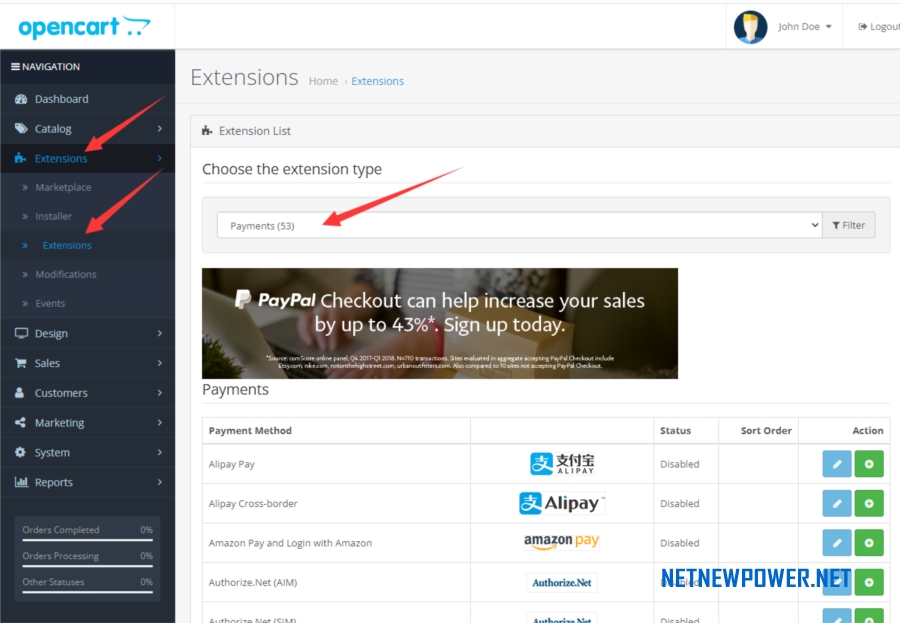Click the Sales cart icon
Viewport: 900px width, 623px height.
point(21,363)
